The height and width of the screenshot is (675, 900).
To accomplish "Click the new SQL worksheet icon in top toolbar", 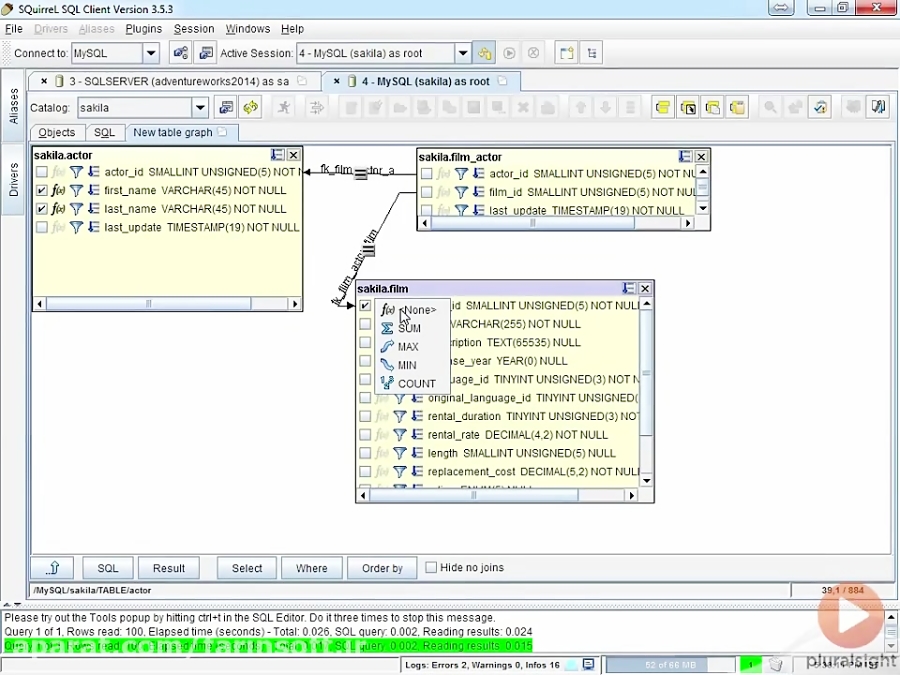I will tap(567, 53).
